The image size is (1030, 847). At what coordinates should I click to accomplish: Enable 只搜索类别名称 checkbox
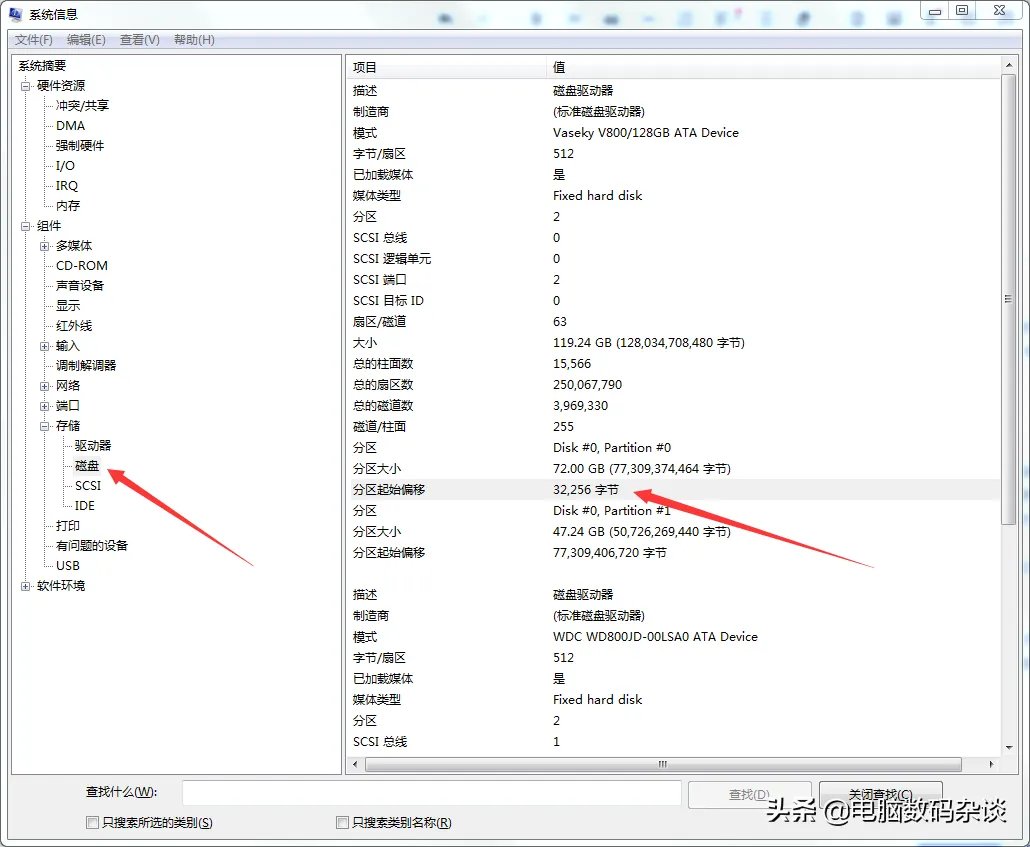(x=341, y=822)
